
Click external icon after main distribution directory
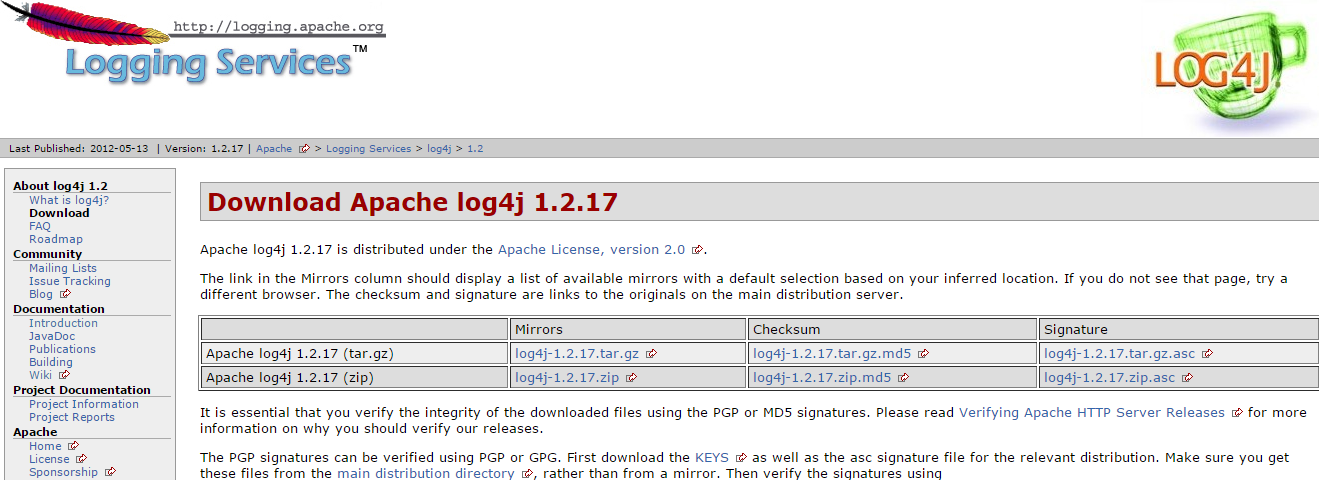[x=526, y=474]
